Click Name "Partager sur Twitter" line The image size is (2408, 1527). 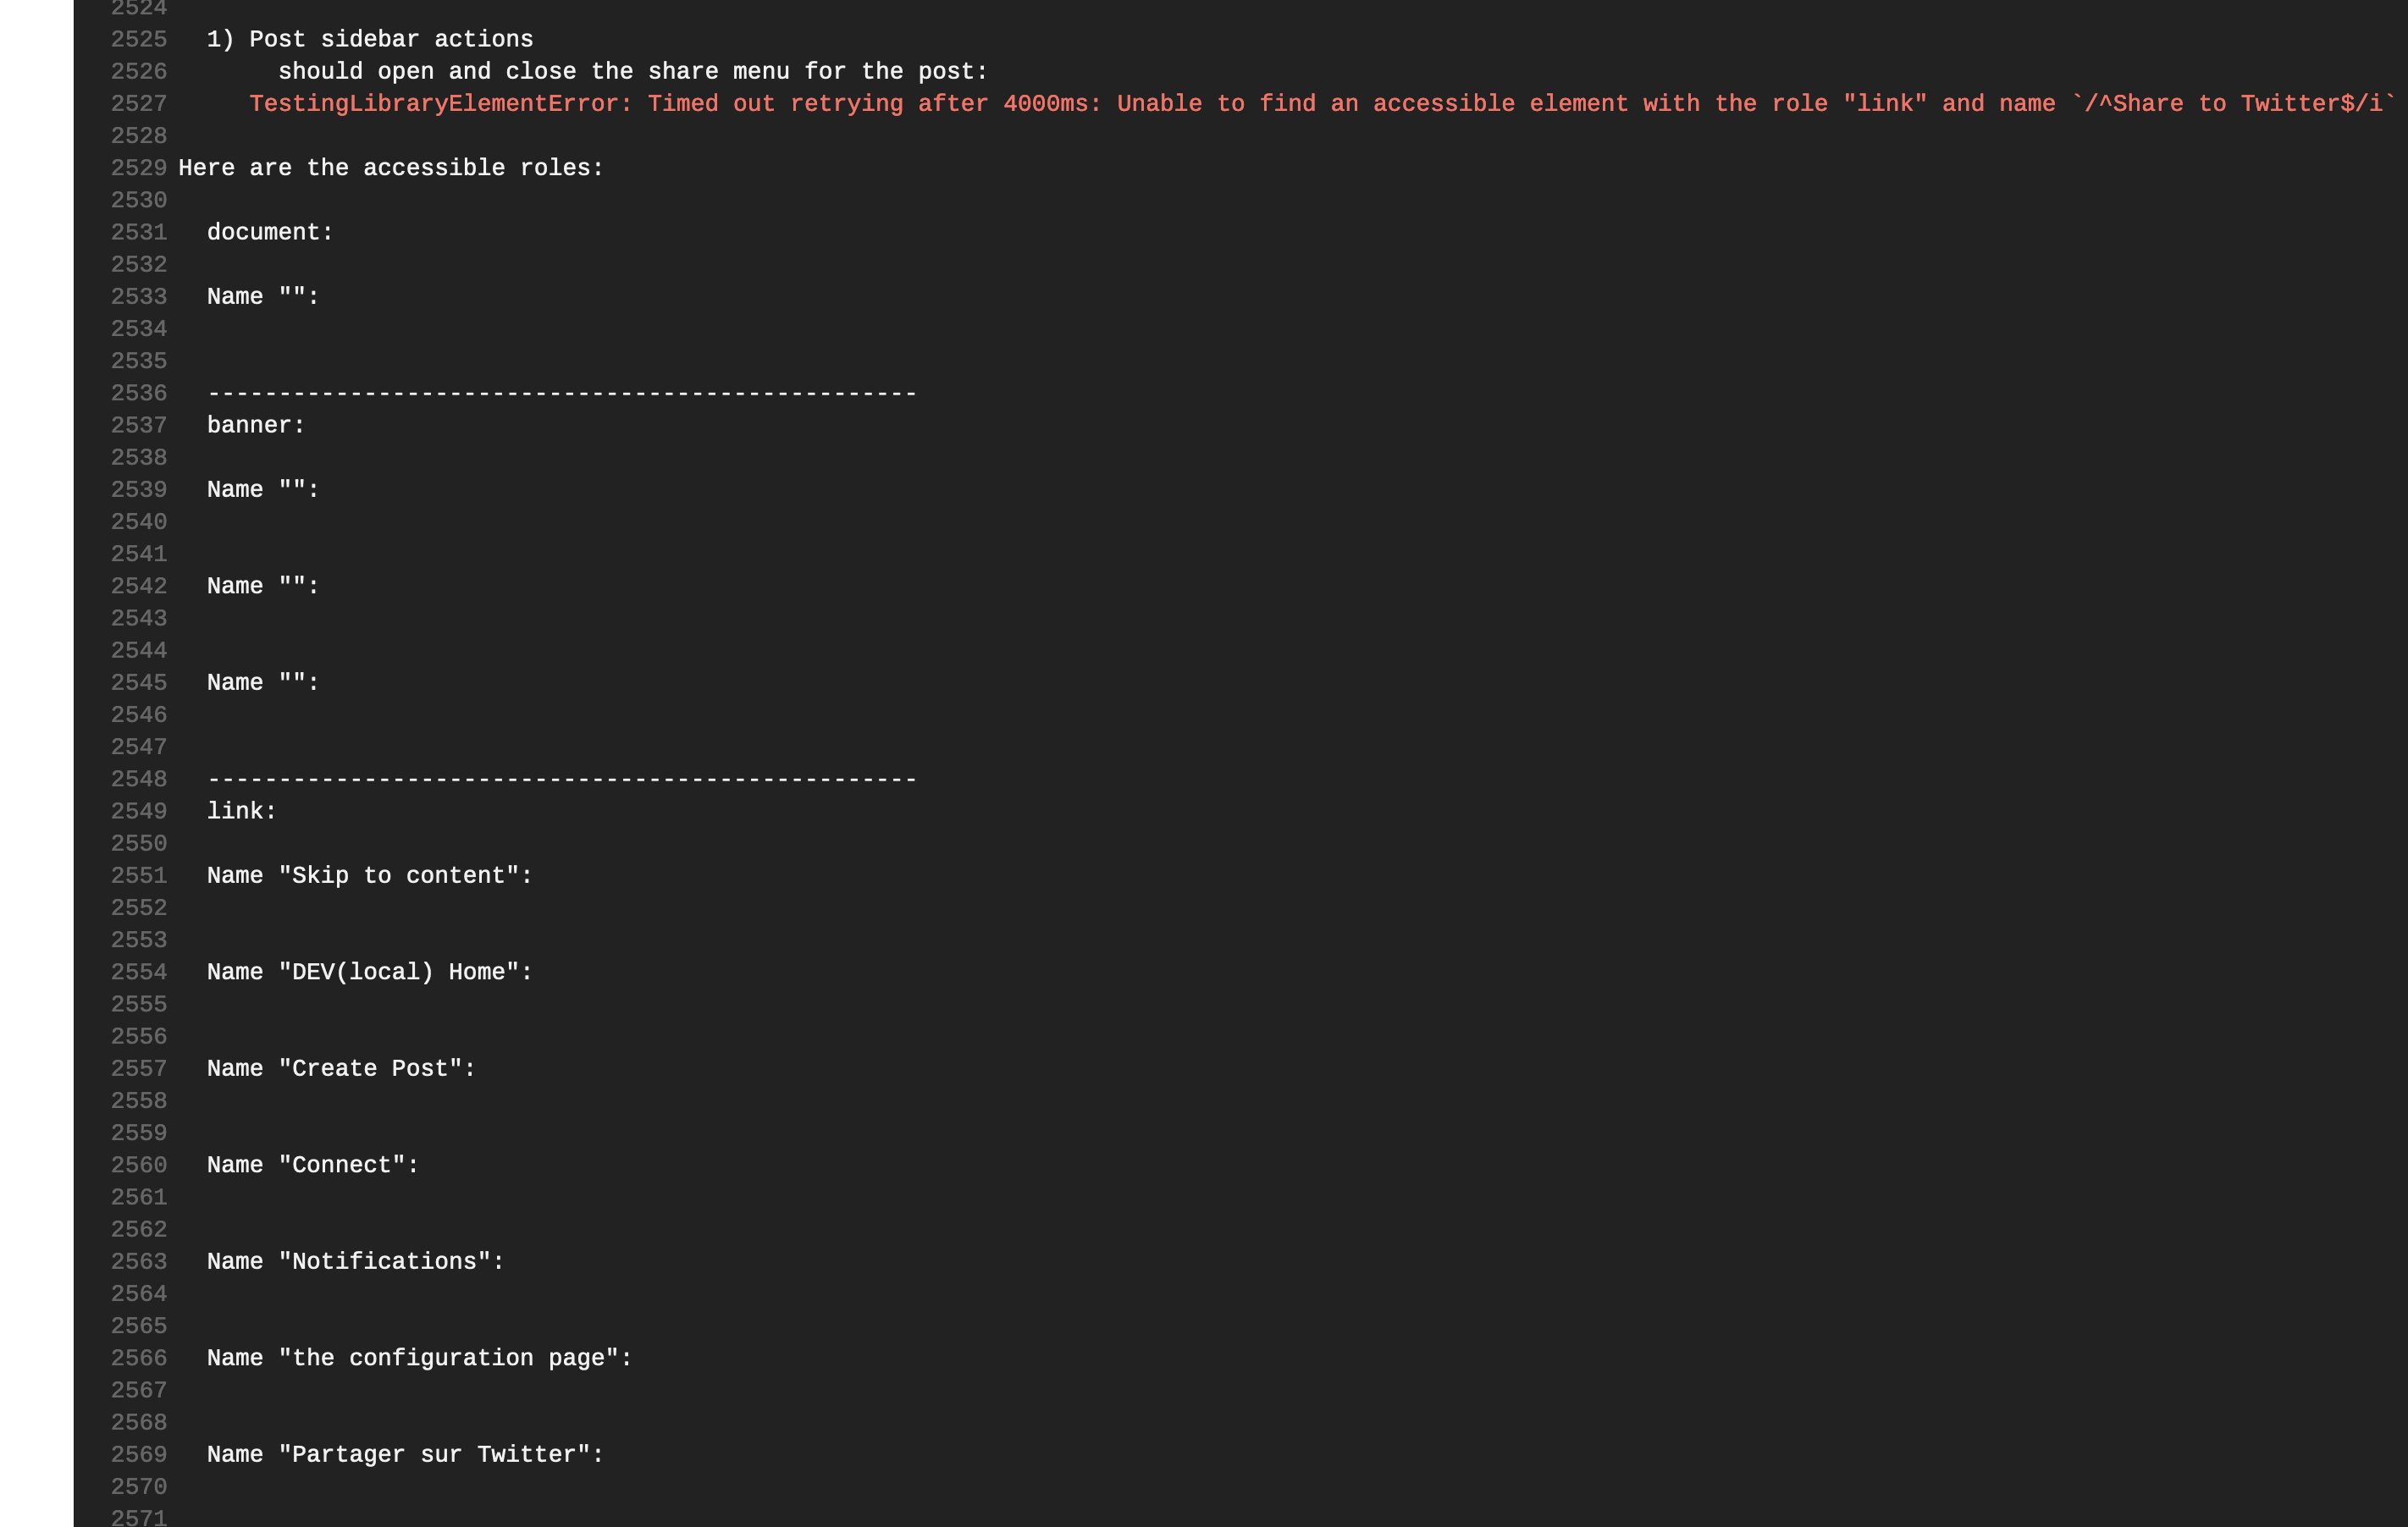405,1454
